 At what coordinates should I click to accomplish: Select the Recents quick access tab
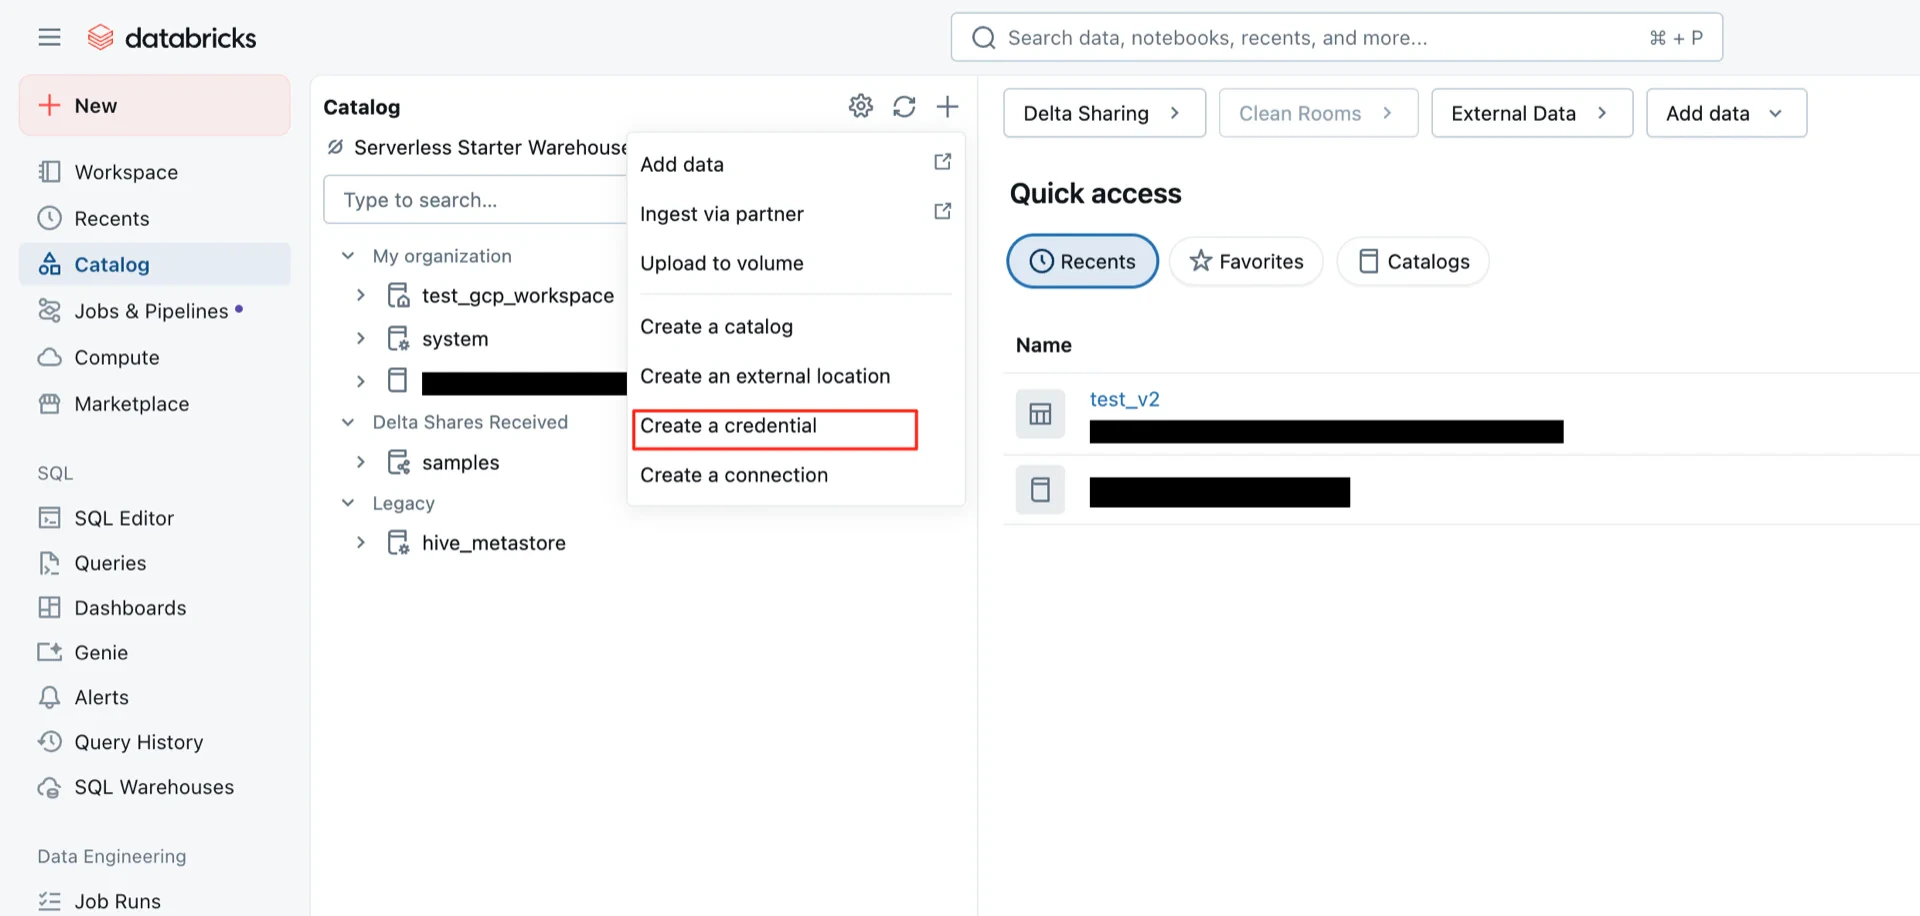1082,261
